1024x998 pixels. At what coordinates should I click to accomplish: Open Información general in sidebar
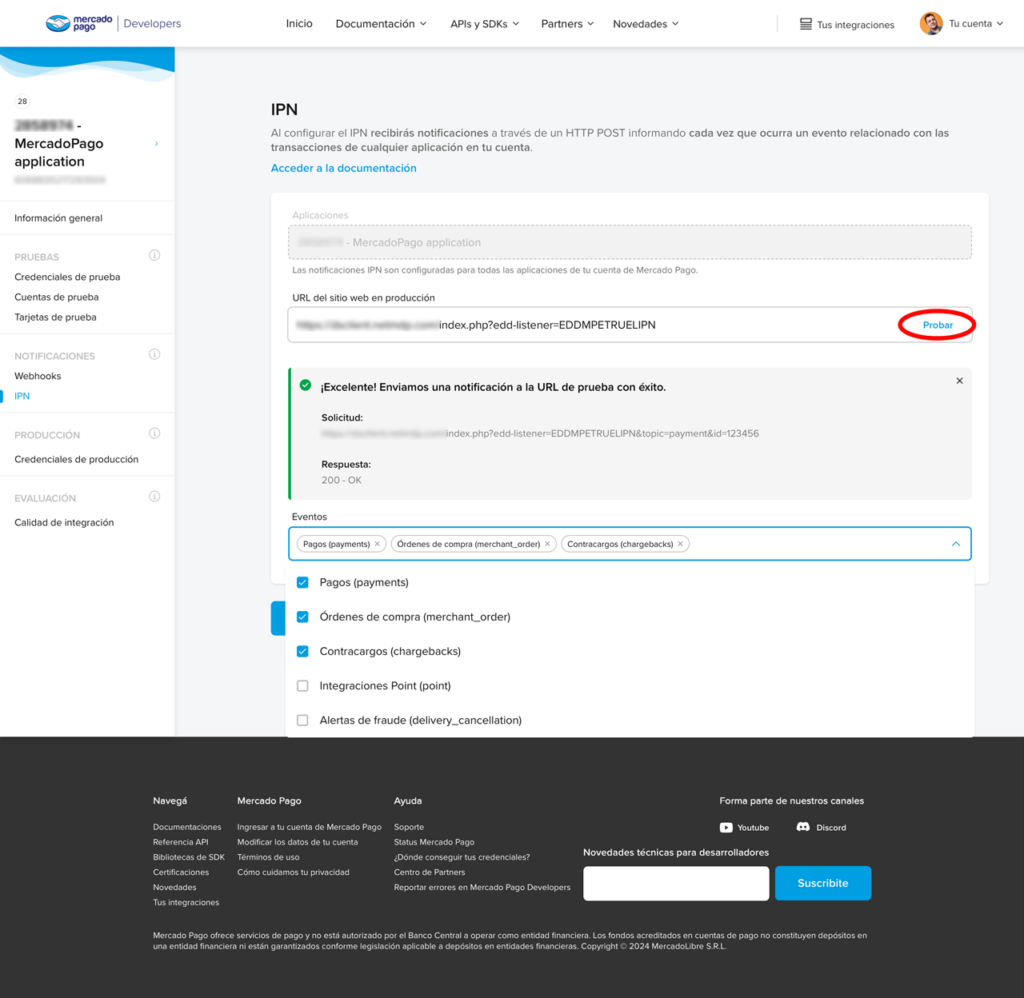(58, 218)
